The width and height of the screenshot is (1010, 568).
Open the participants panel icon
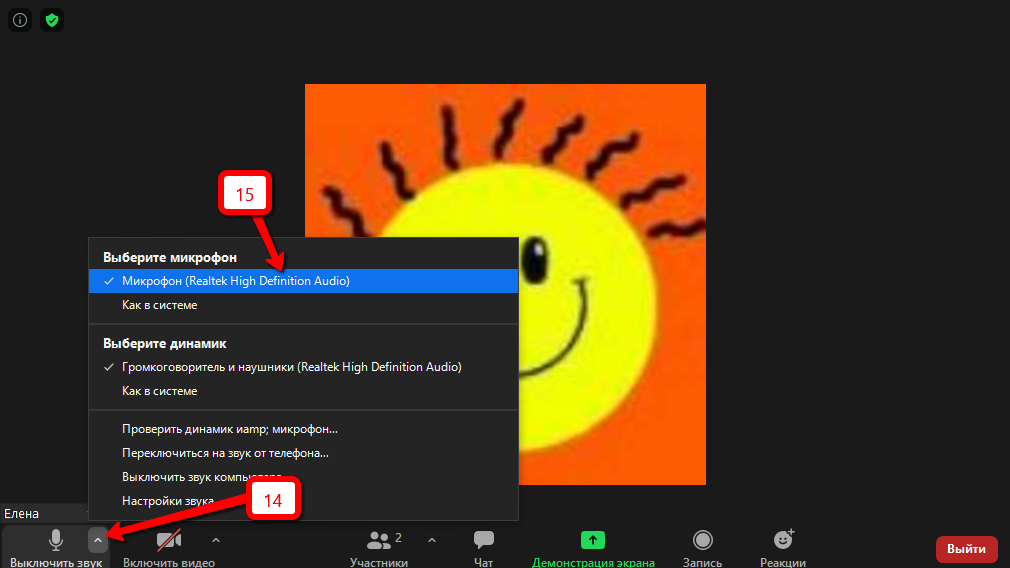coord(379,541)
